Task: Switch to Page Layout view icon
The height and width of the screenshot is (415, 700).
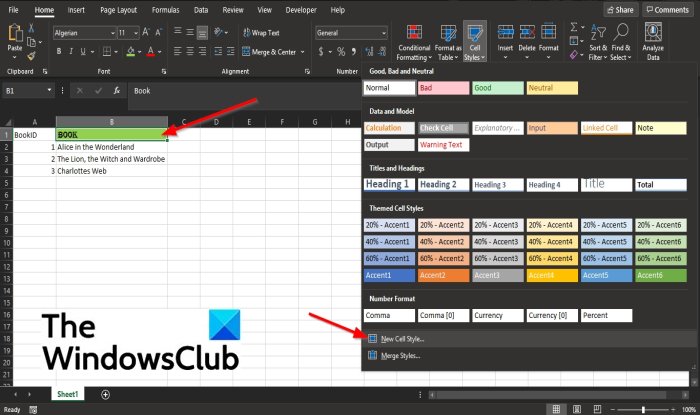Action: click(x=577, y=409)
